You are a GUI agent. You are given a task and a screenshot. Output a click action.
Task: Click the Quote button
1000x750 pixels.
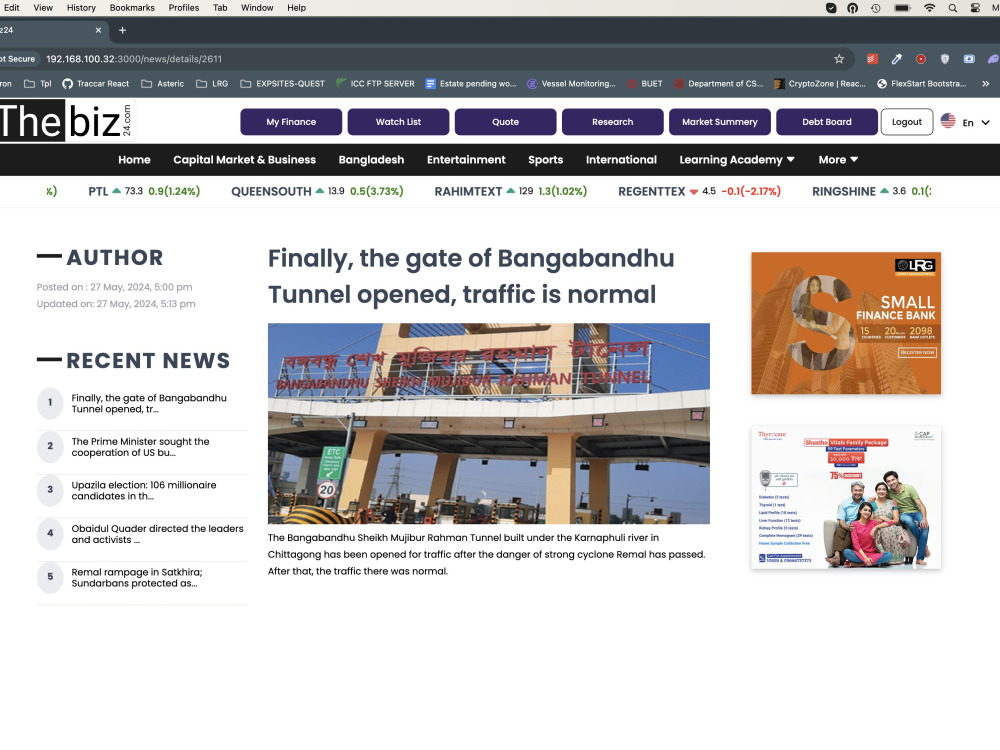pyautogui.click(x=505, y=122)
